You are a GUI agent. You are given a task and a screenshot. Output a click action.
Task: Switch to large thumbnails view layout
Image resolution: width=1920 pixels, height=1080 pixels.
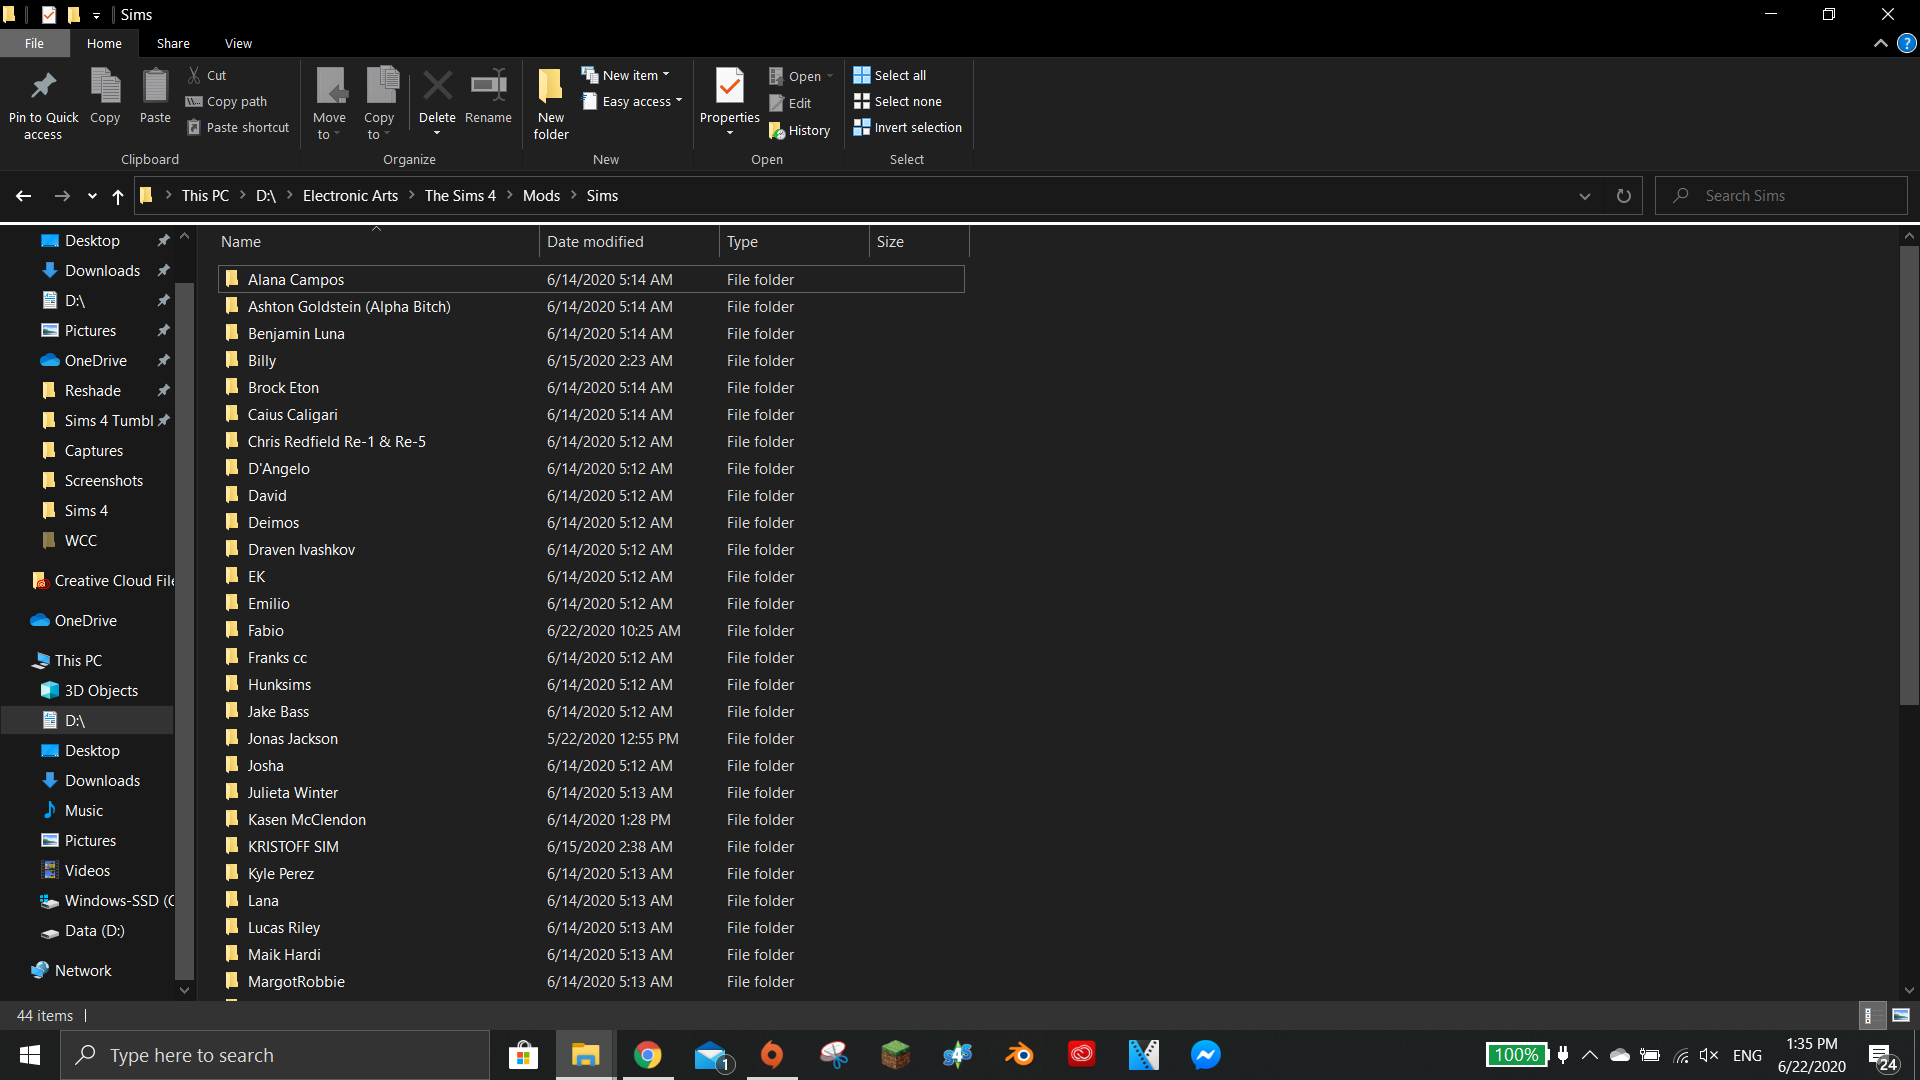tap(1901, 1015)
